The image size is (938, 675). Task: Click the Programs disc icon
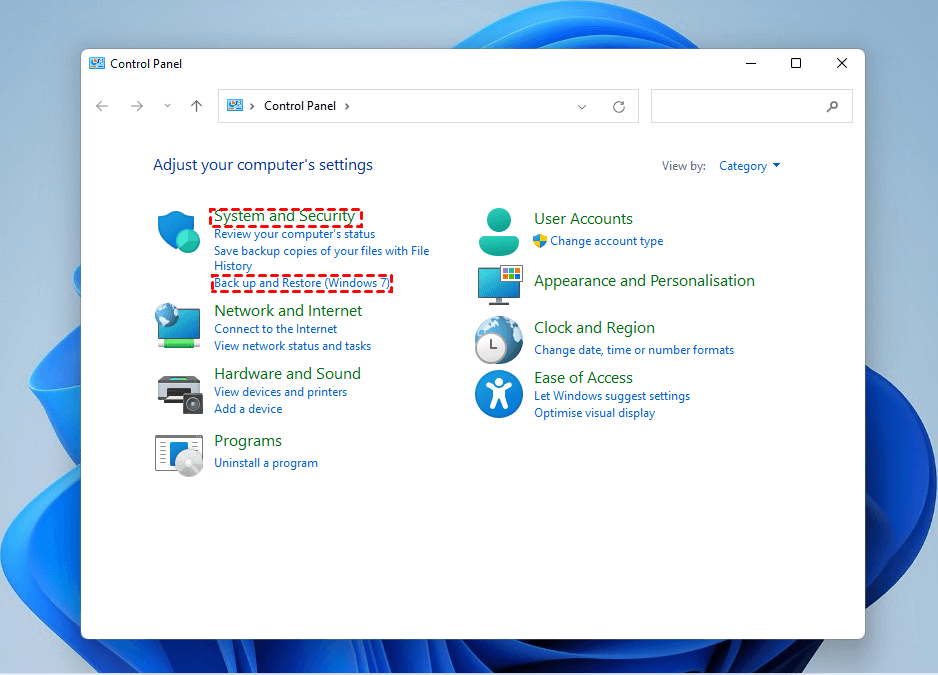[x=179, y=455]
